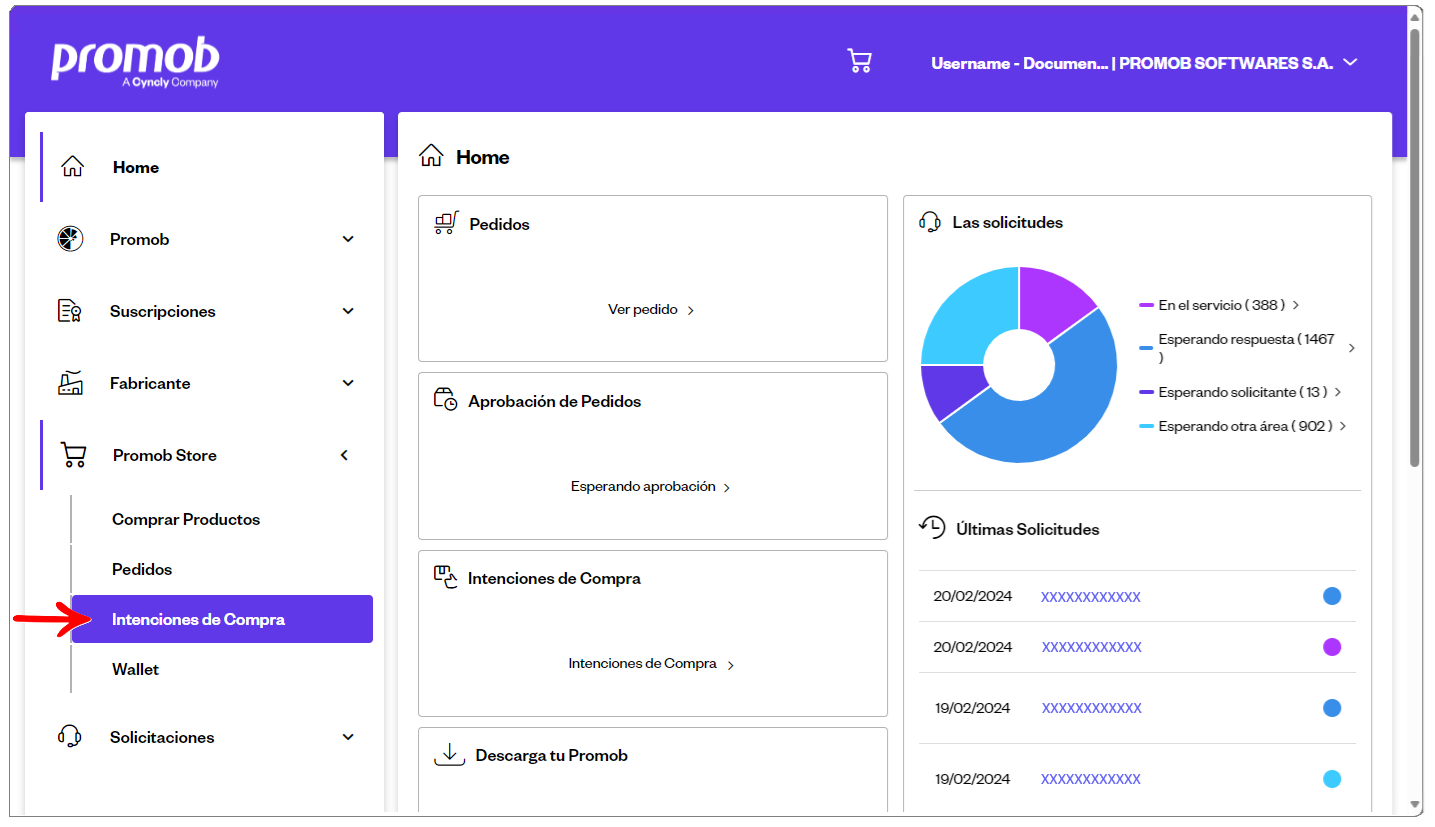Screen dimensions: 1435x827
Task: Open the shopping cart icon in header
Action: click(859, 62)
